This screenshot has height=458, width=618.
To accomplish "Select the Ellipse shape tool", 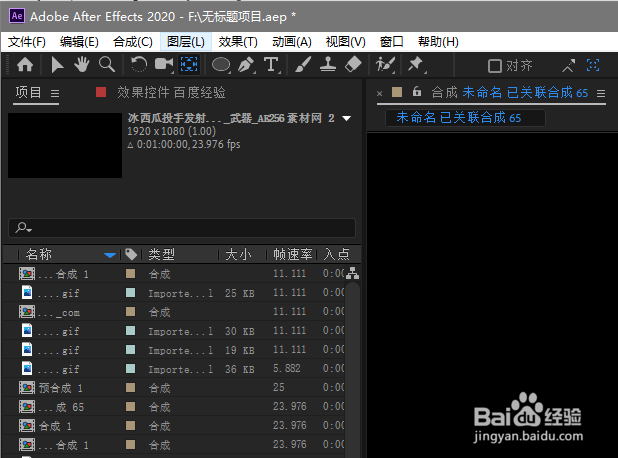I will (221, 65).
